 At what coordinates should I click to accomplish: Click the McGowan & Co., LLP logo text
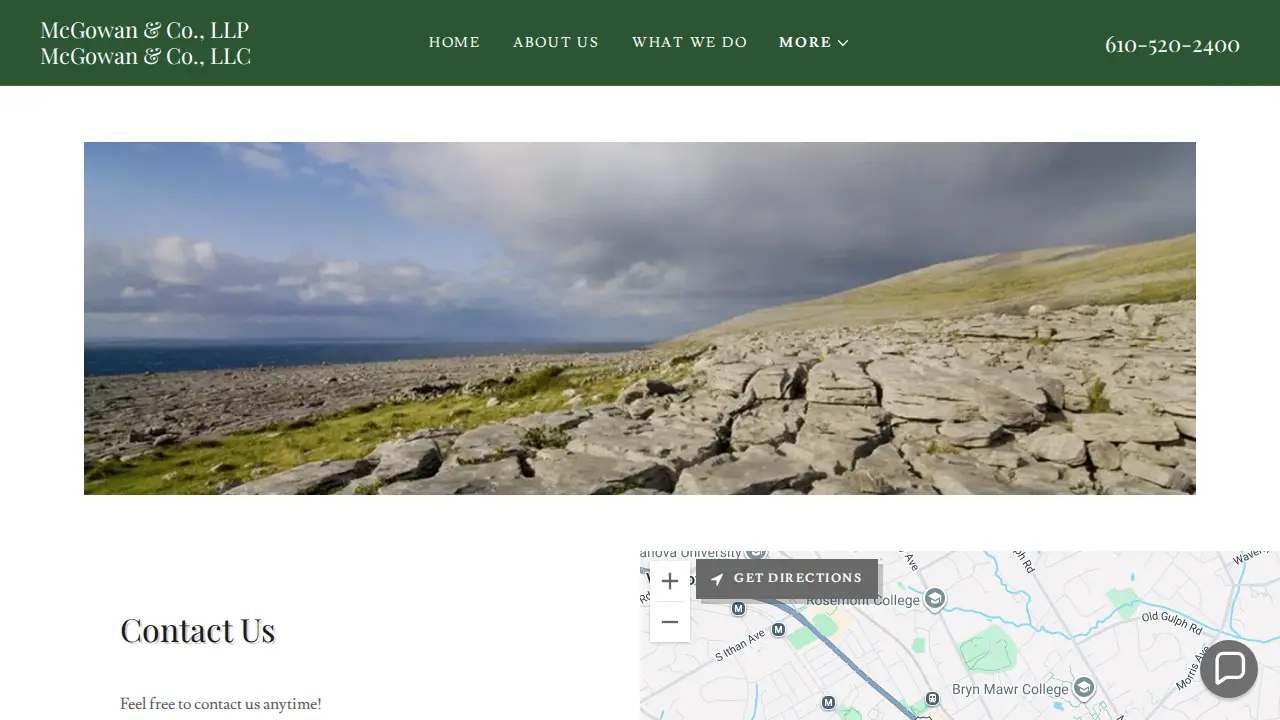coord(145,30)
